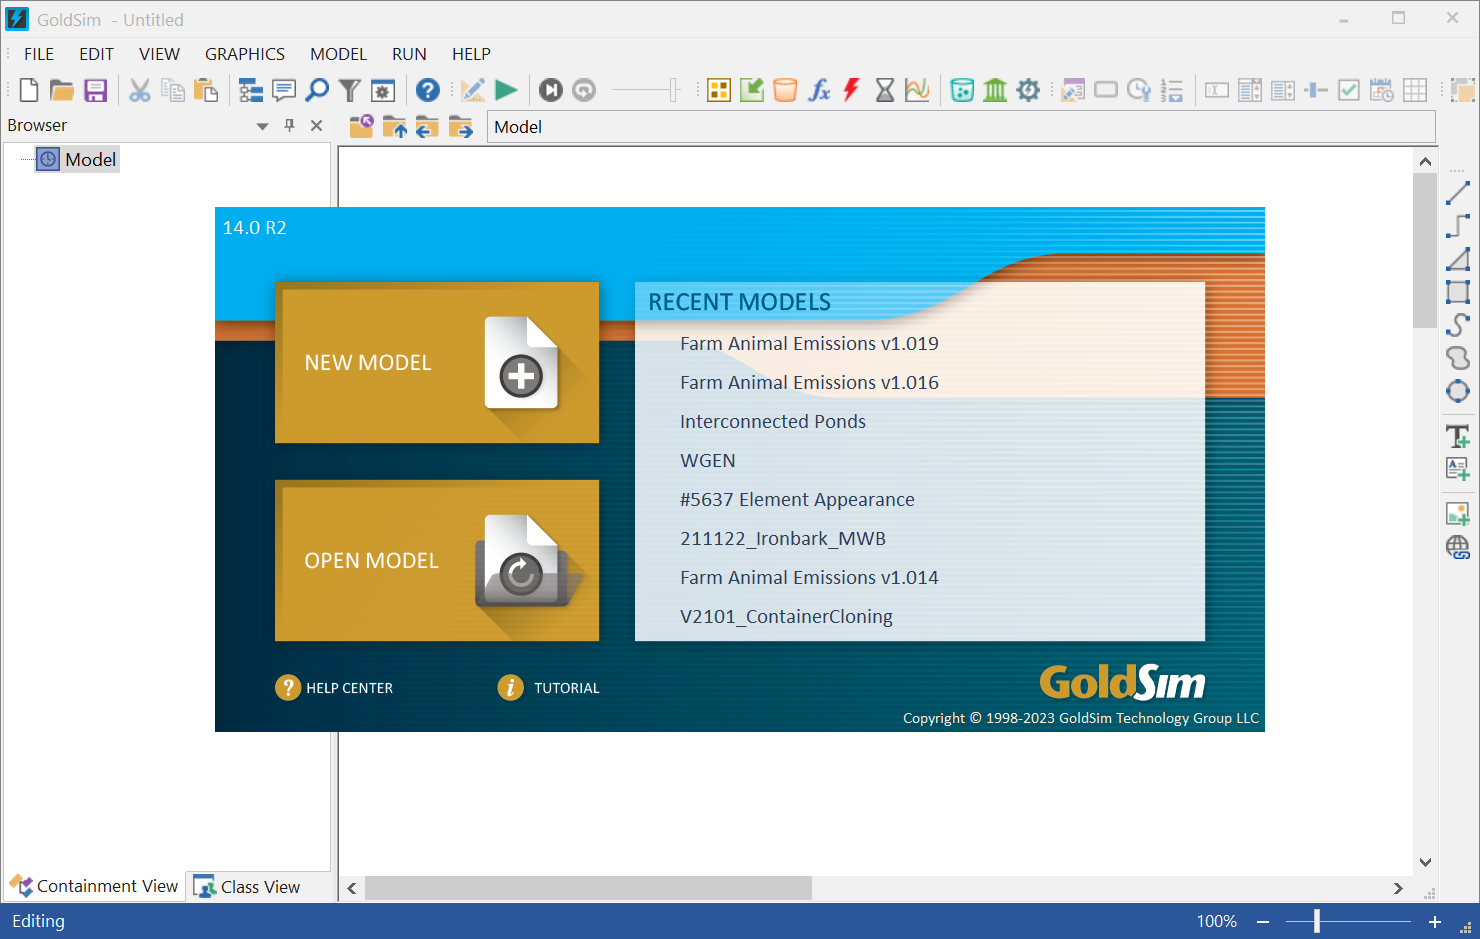Select the check box dashboard control icon
1480x939 pixels.
coord(1349,89)
